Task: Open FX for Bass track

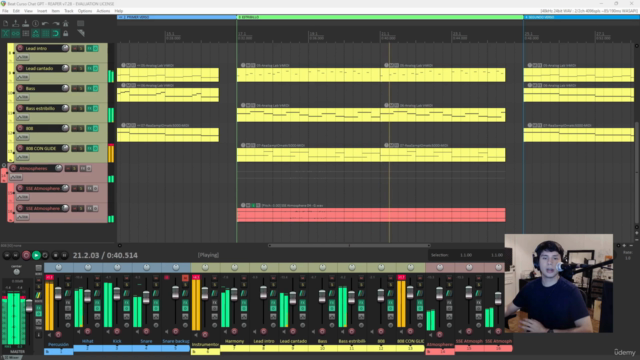Action: tap(89, 88)
